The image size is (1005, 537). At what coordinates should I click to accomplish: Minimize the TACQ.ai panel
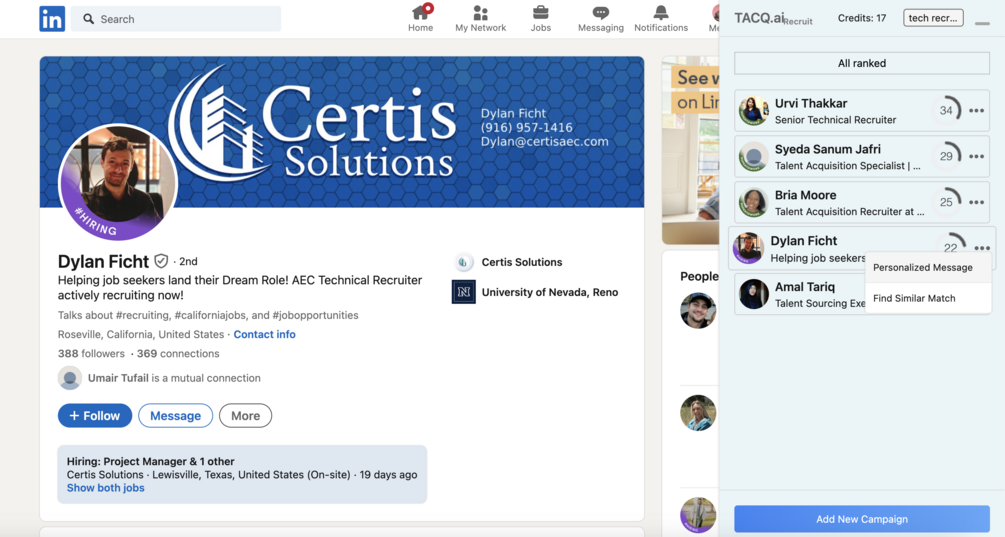tap(982, 23)
